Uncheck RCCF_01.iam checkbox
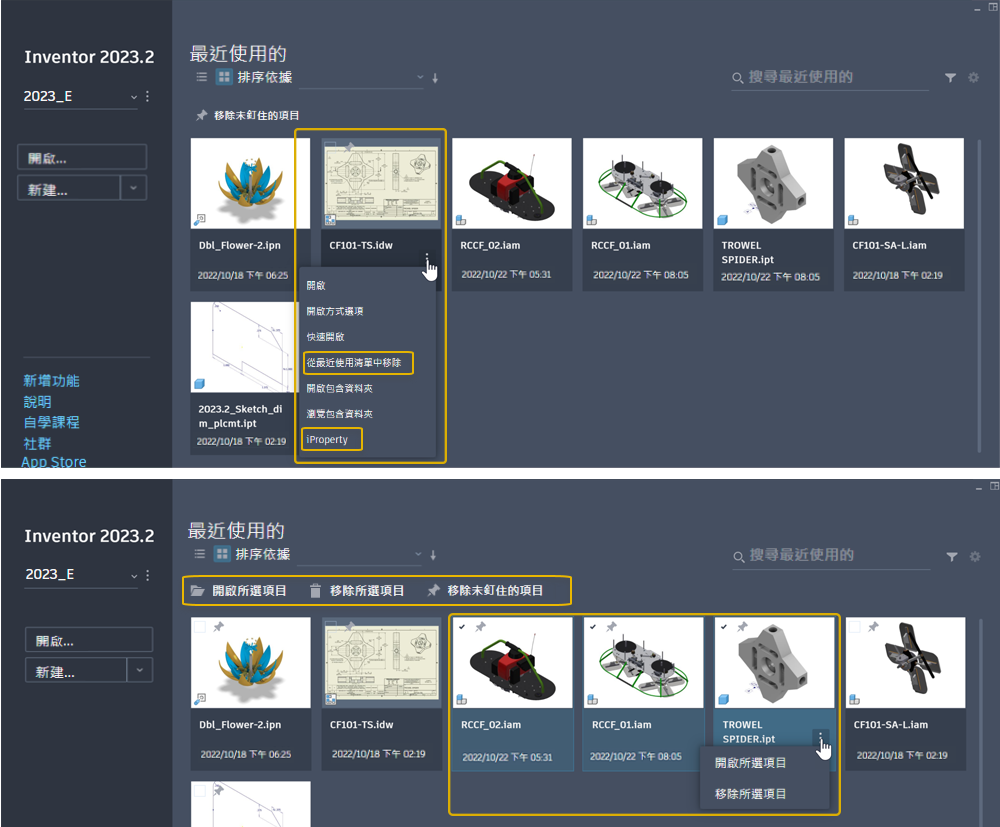Screen dimensions: 1000x827 click(x=593, y=627)
